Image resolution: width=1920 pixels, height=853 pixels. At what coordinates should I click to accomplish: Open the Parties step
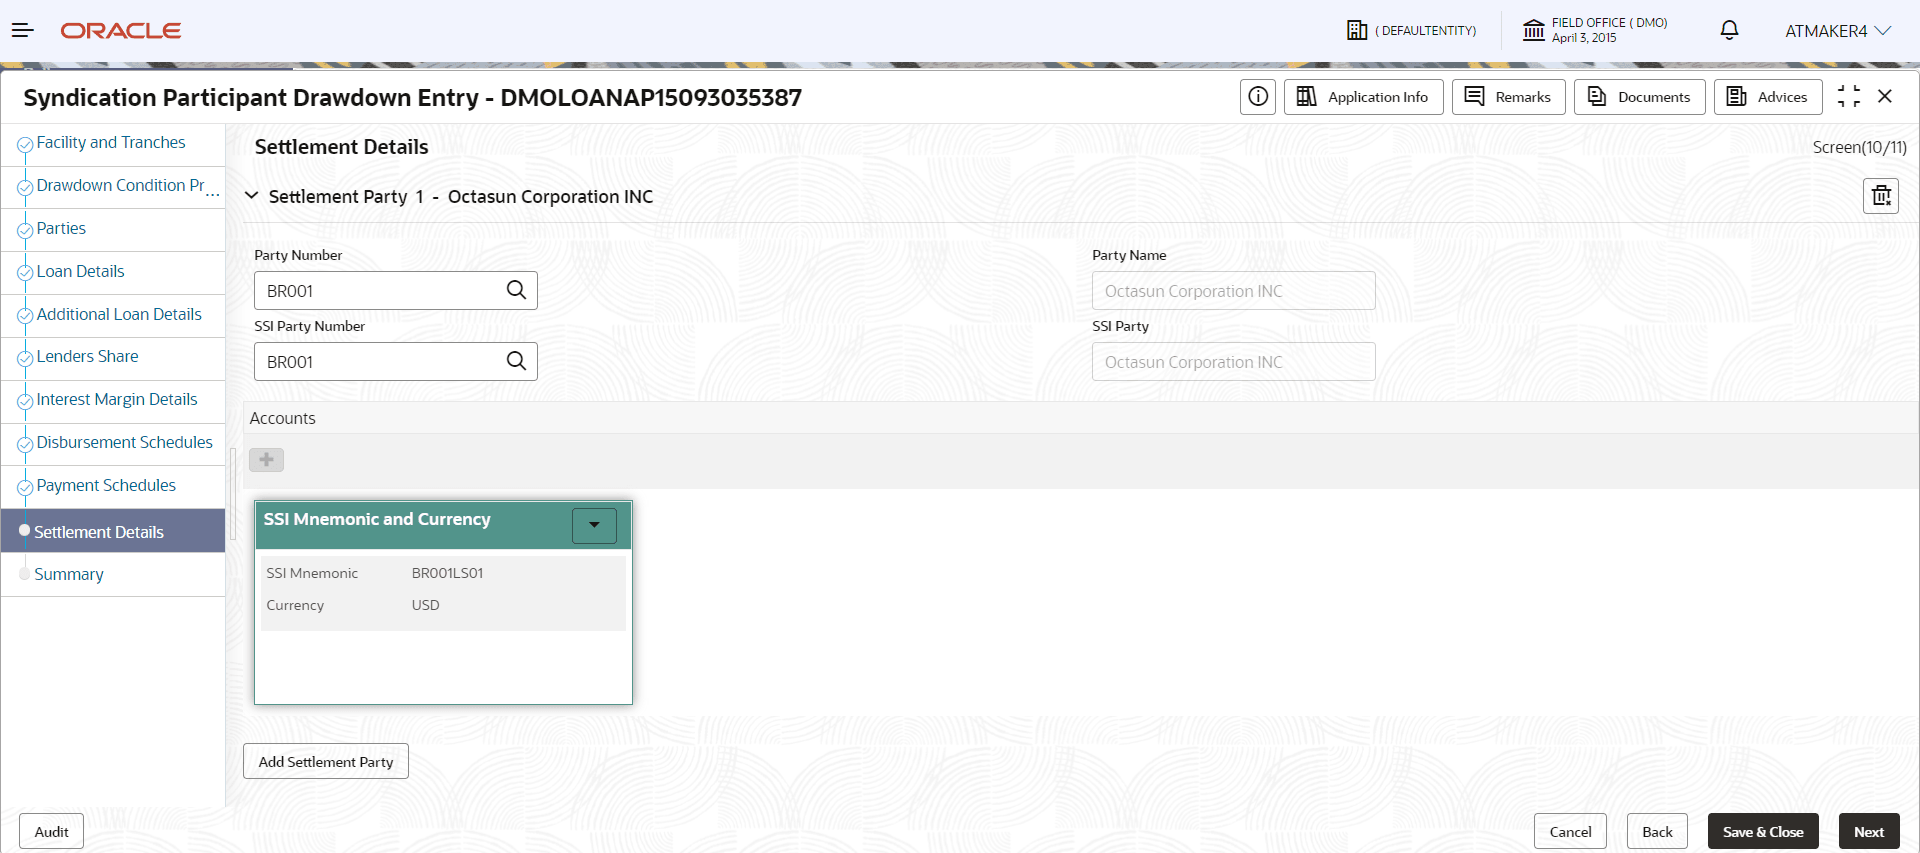click(61, 229)
